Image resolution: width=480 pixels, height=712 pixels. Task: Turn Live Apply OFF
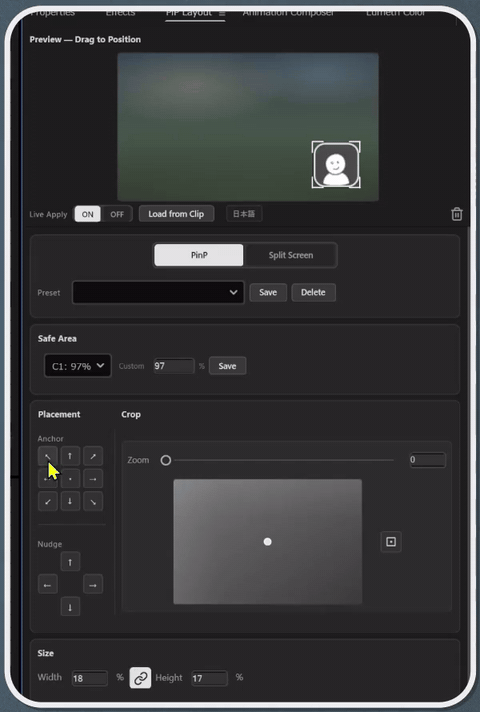[117, 214]
